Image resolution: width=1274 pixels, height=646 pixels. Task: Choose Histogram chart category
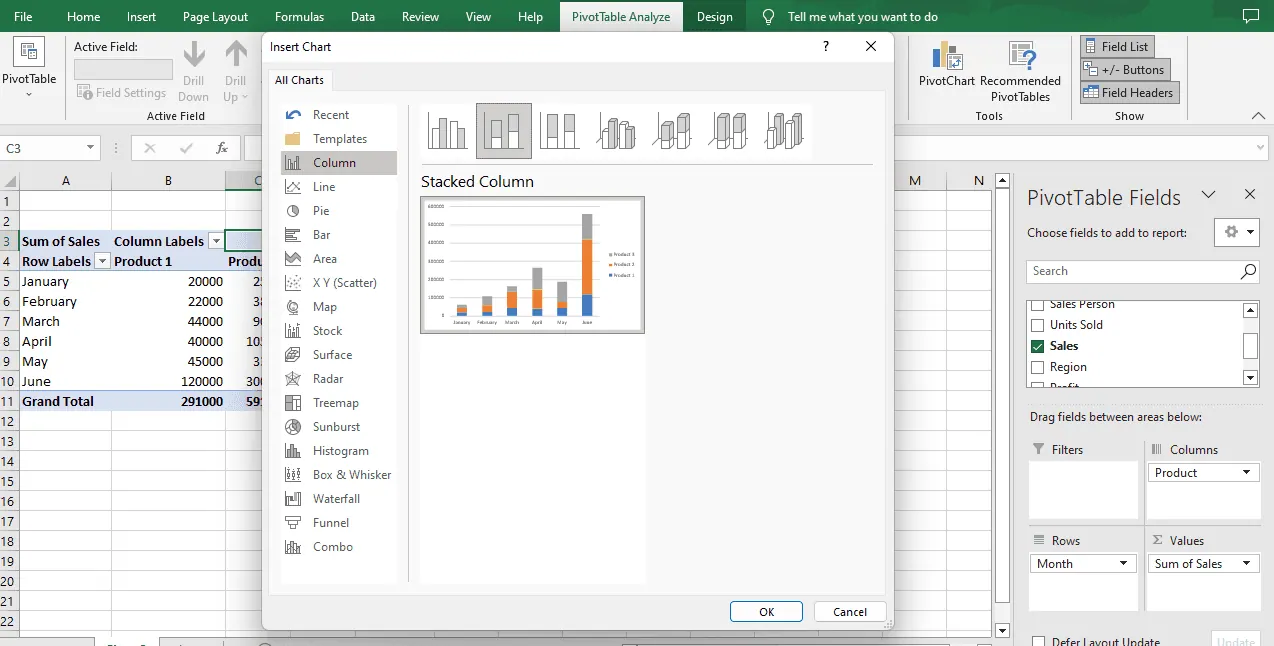pyautogui.click(x=339, y=451)
